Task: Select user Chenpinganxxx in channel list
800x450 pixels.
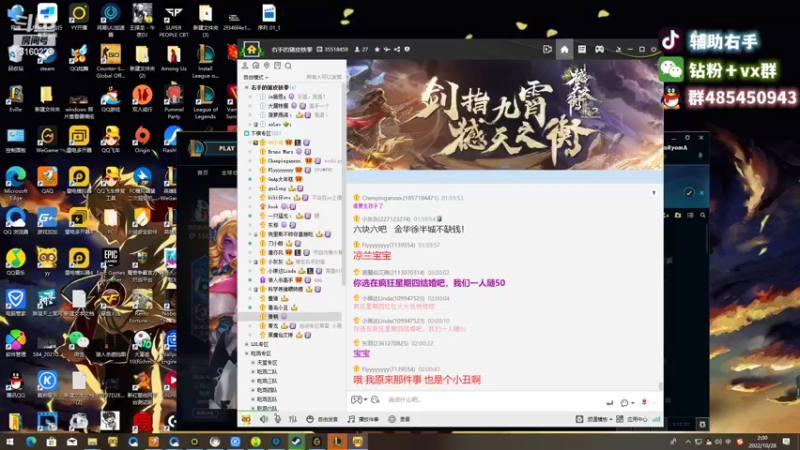Action: pos(284,161)
